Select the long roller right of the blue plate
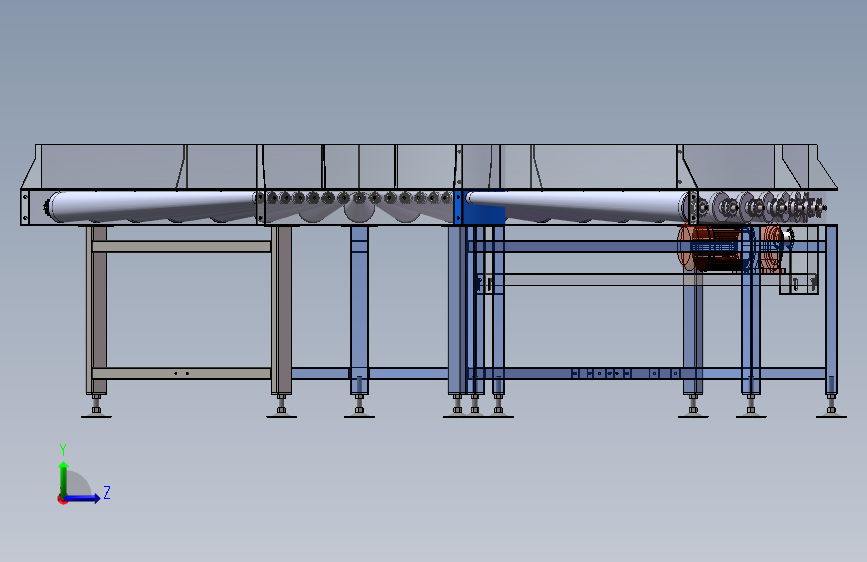 tap(579, 206)
